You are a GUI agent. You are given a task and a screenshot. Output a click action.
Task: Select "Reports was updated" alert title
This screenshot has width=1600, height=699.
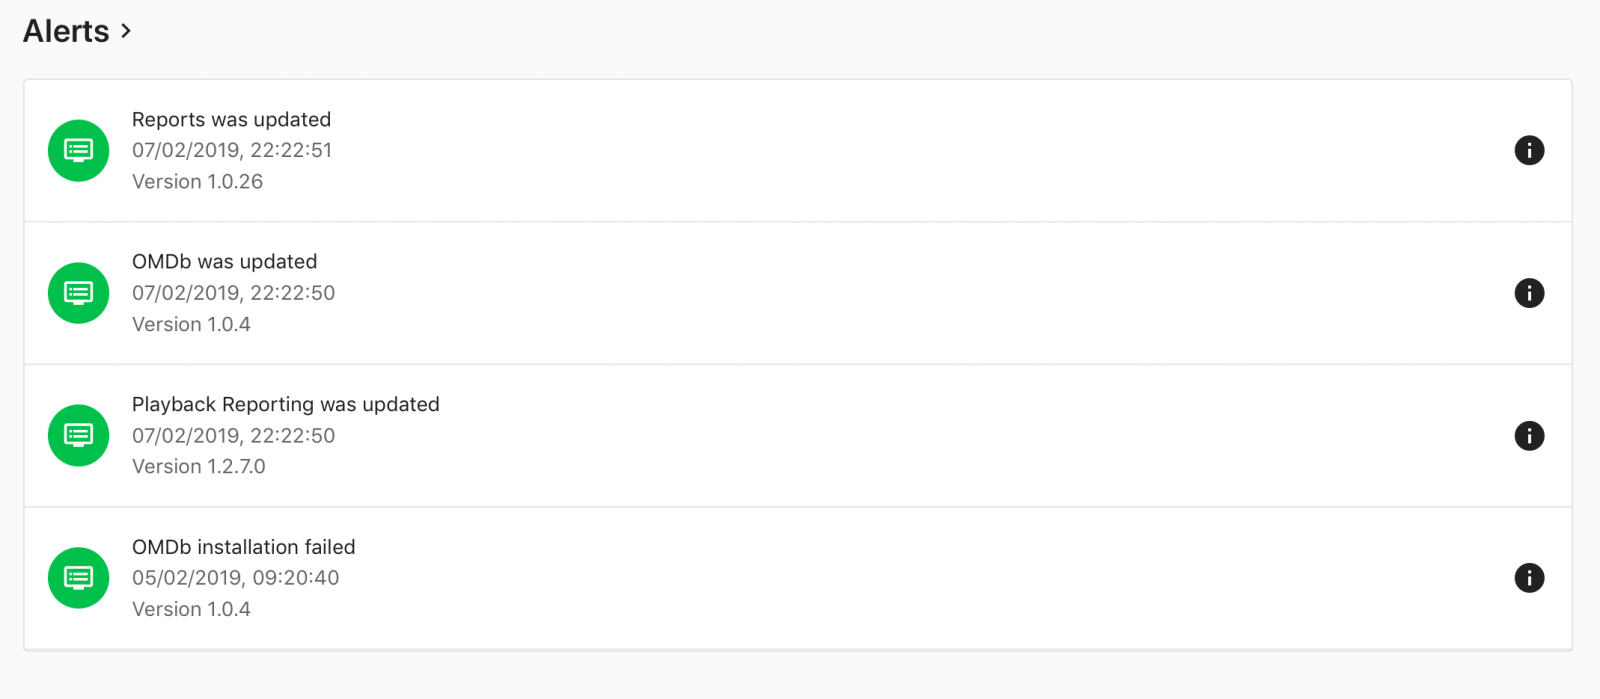point(231,119)
